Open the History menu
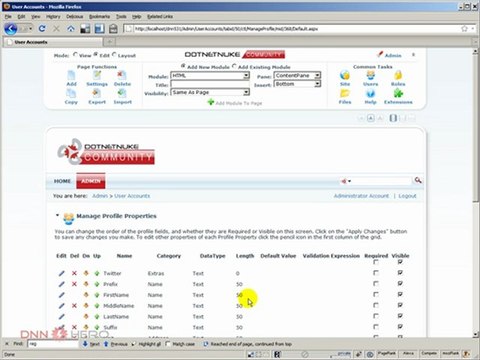Viewport: 480px width, 360px height. [53, 16]
